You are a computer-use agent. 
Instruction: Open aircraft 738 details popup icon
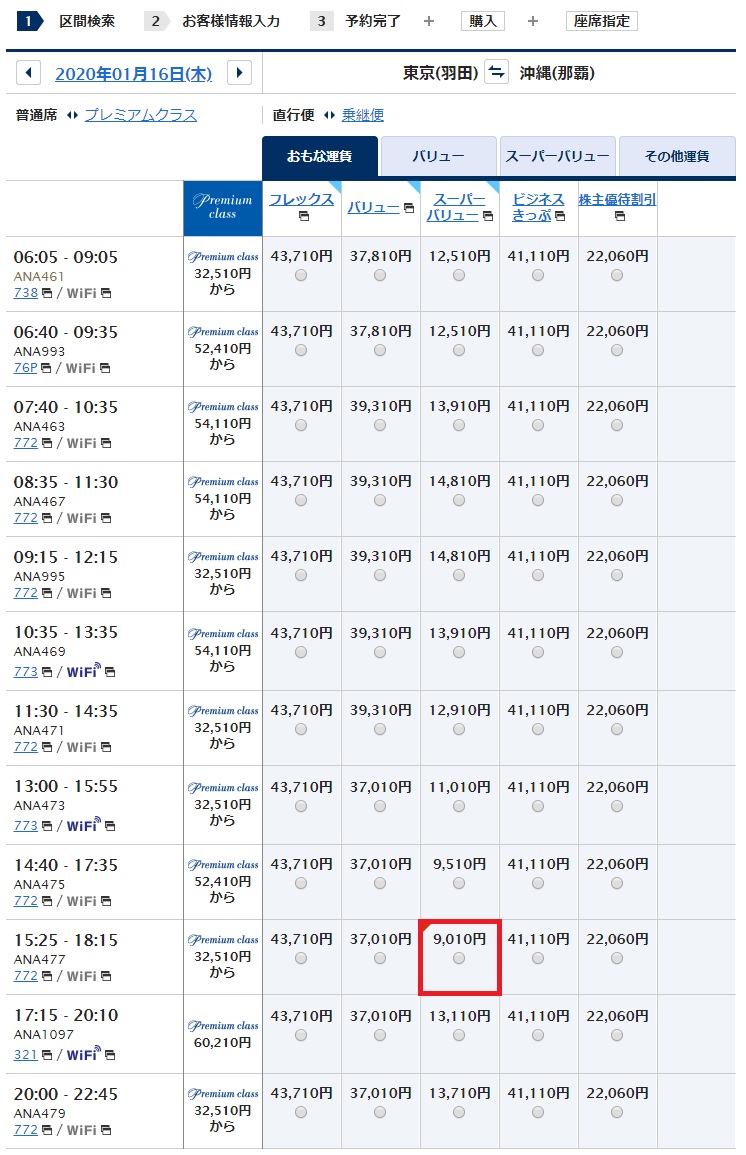[46, 293]
